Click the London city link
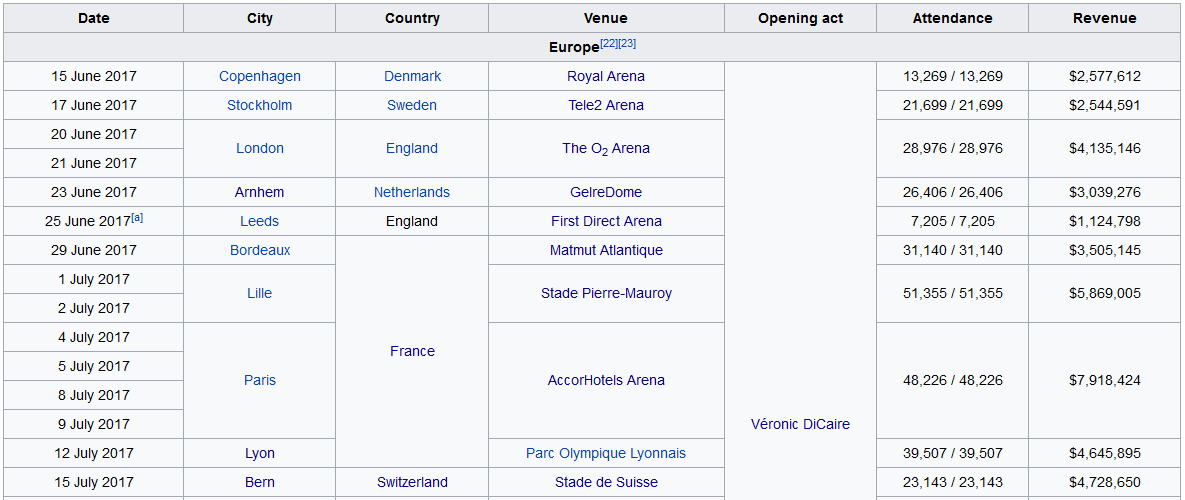 pos(260,148)
